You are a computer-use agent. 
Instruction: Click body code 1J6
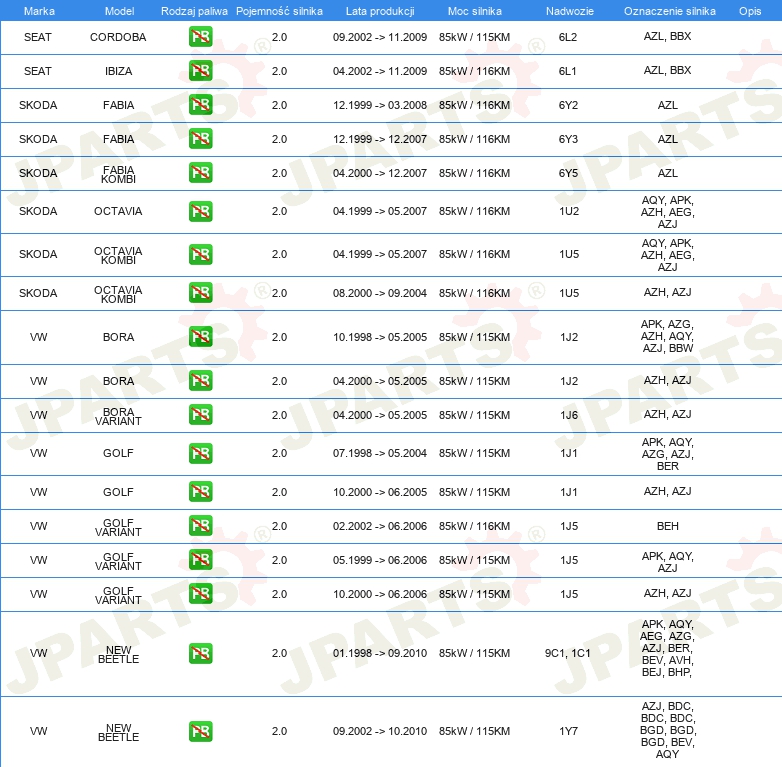[569, 415]
